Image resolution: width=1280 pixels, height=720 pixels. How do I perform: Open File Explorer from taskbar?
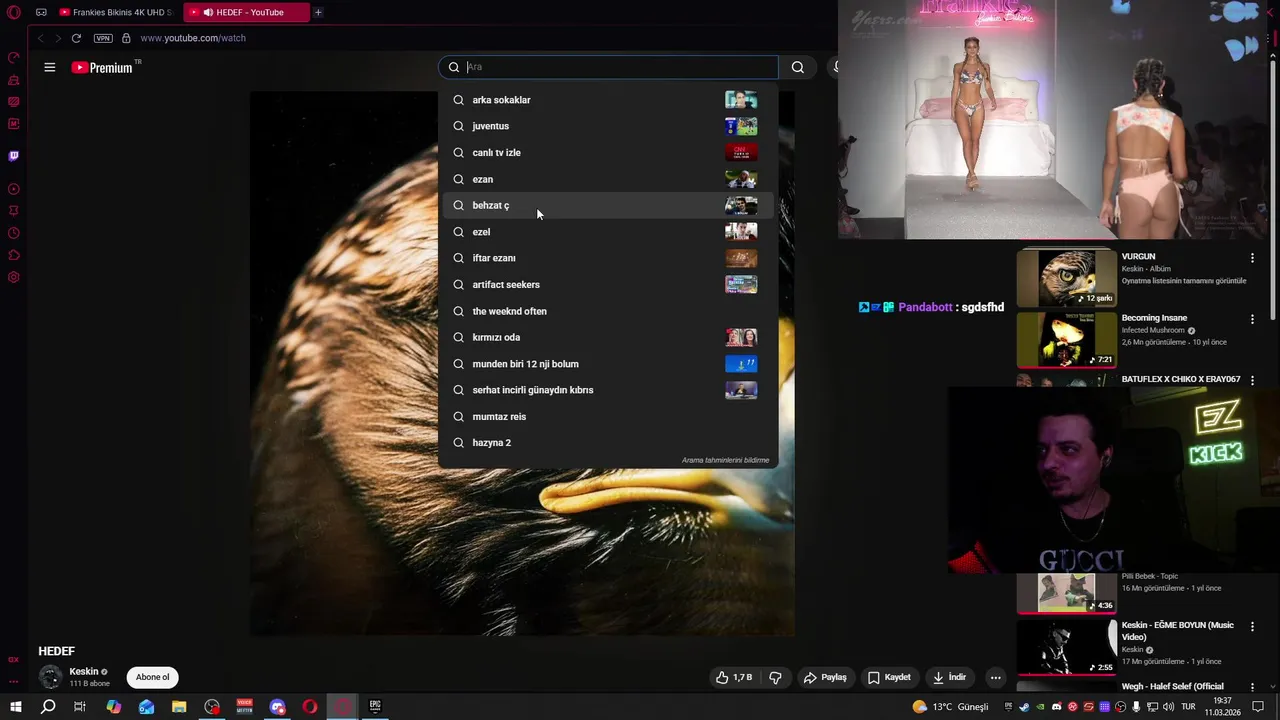click(179, 707)
